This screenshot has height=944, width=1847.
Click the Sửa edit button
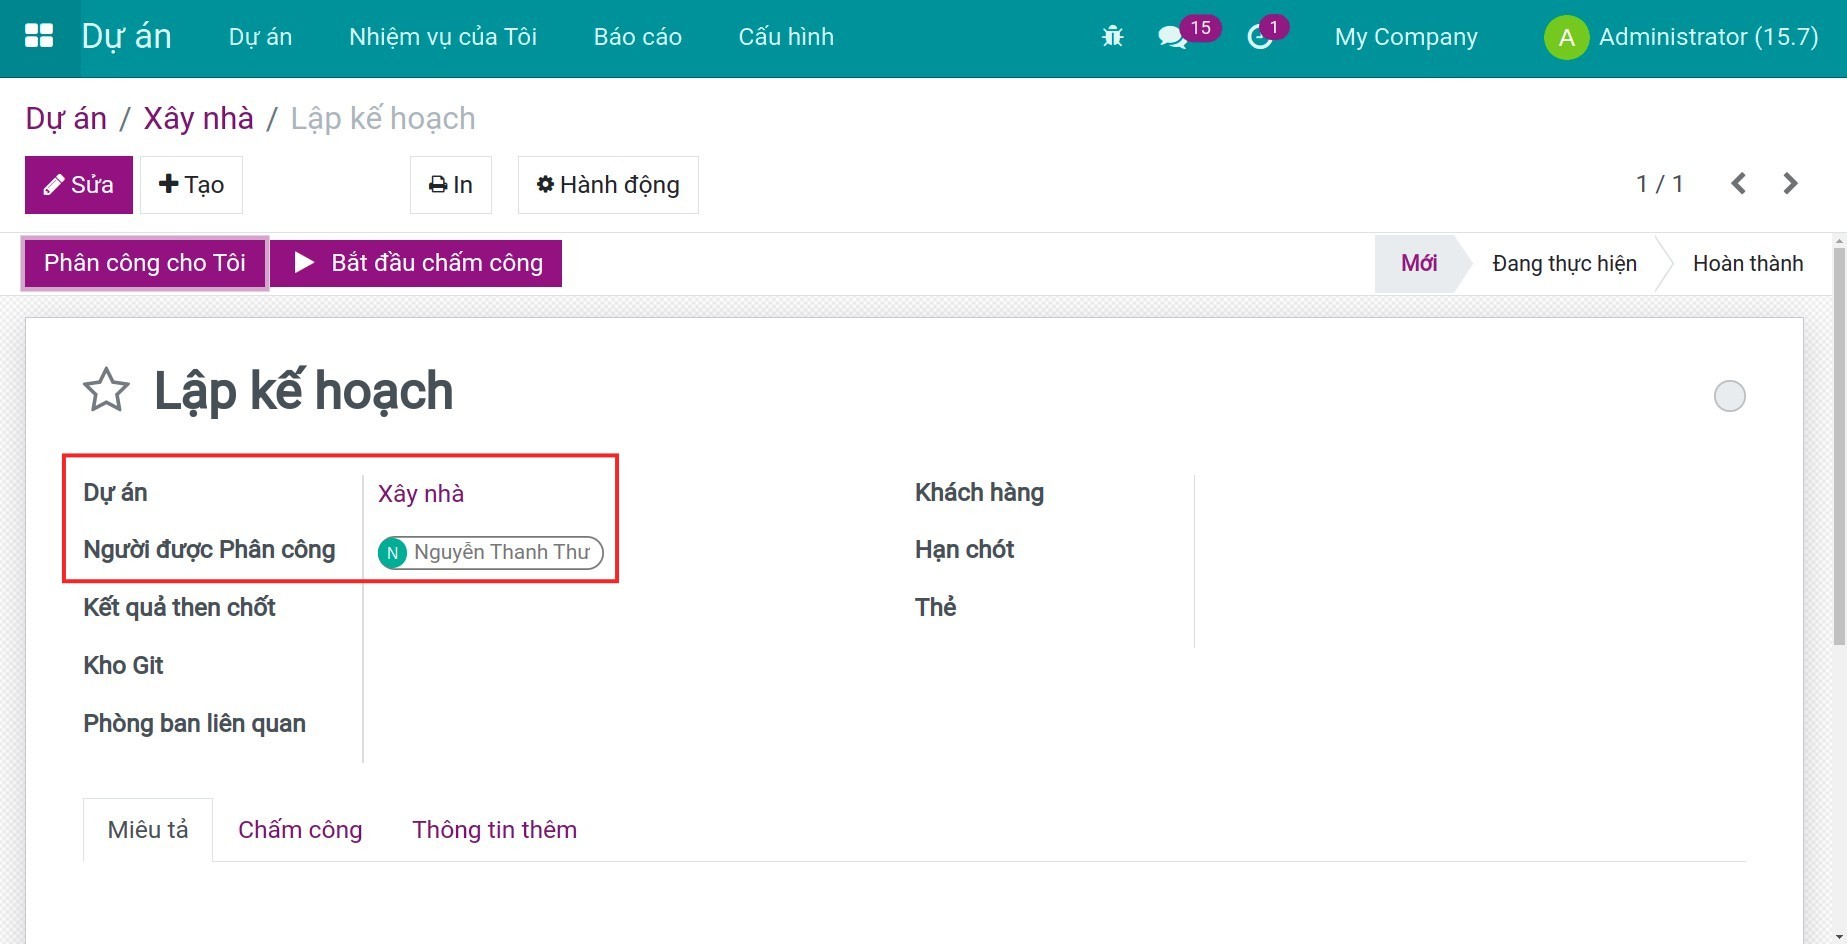[x=79, y=185]
